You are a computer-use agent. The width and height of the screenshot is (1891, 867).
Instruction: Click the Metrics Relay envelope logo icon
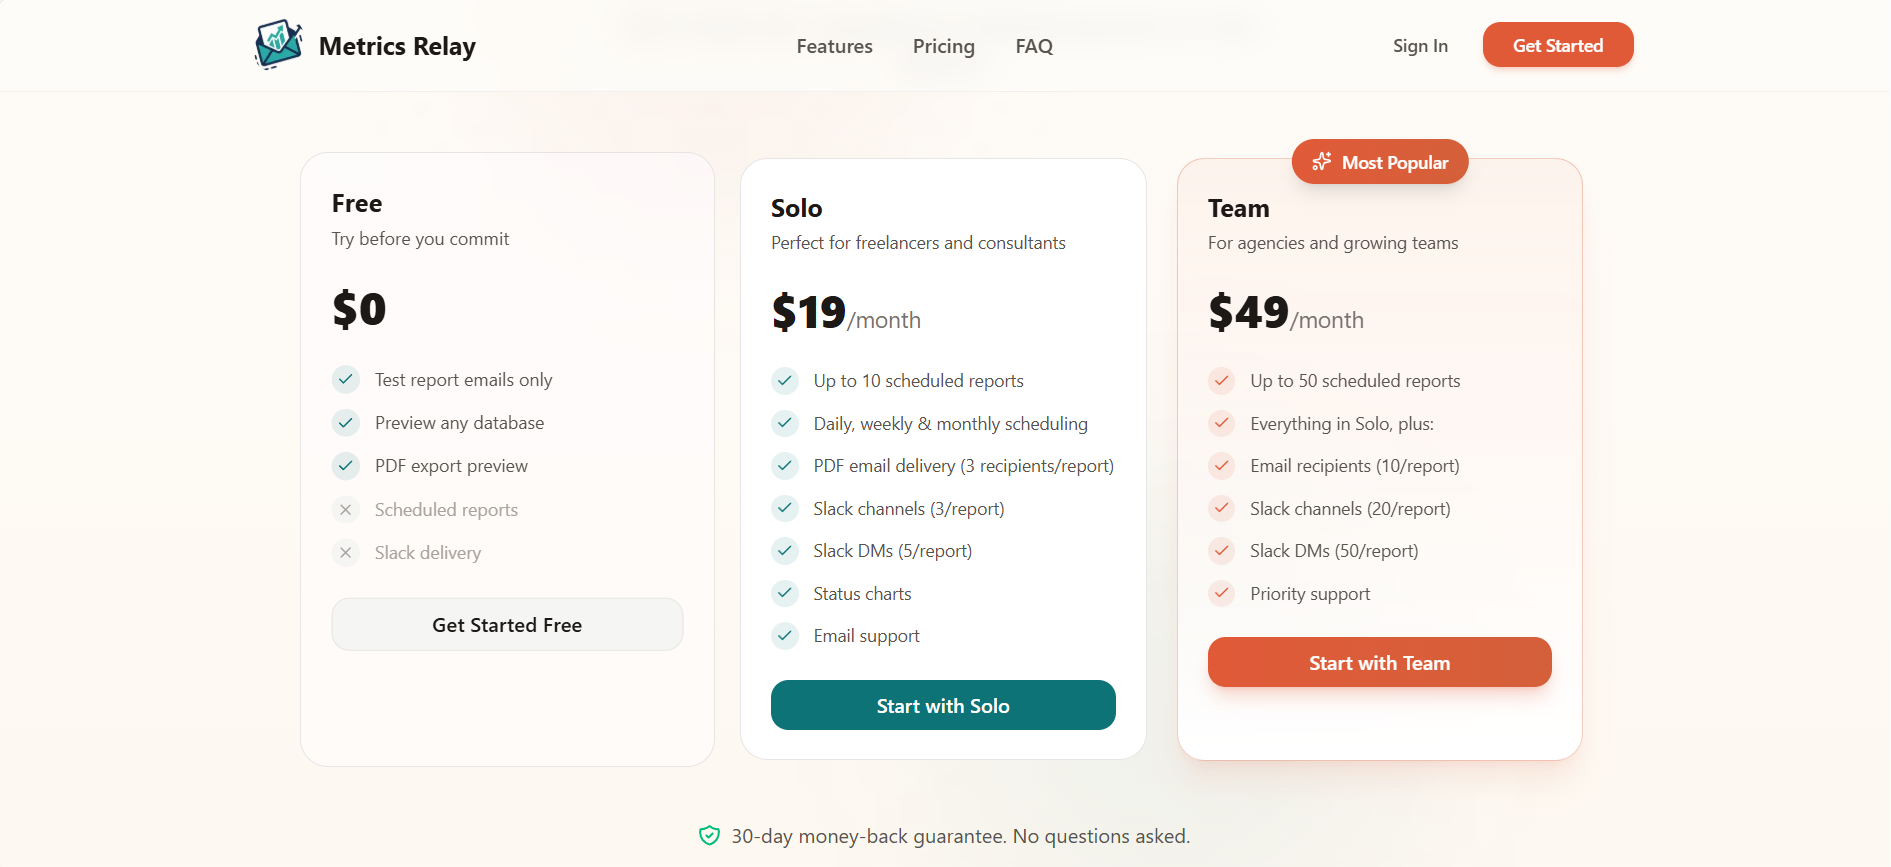[278, 44]
